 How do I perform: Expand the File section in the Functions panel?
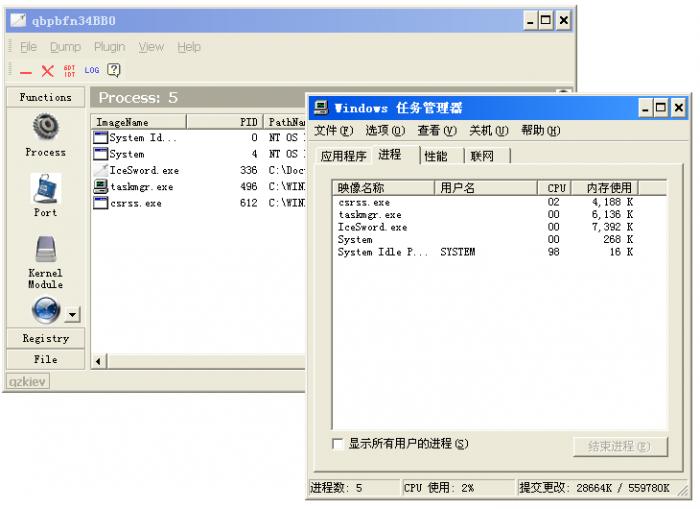click(x=45, y=359)
